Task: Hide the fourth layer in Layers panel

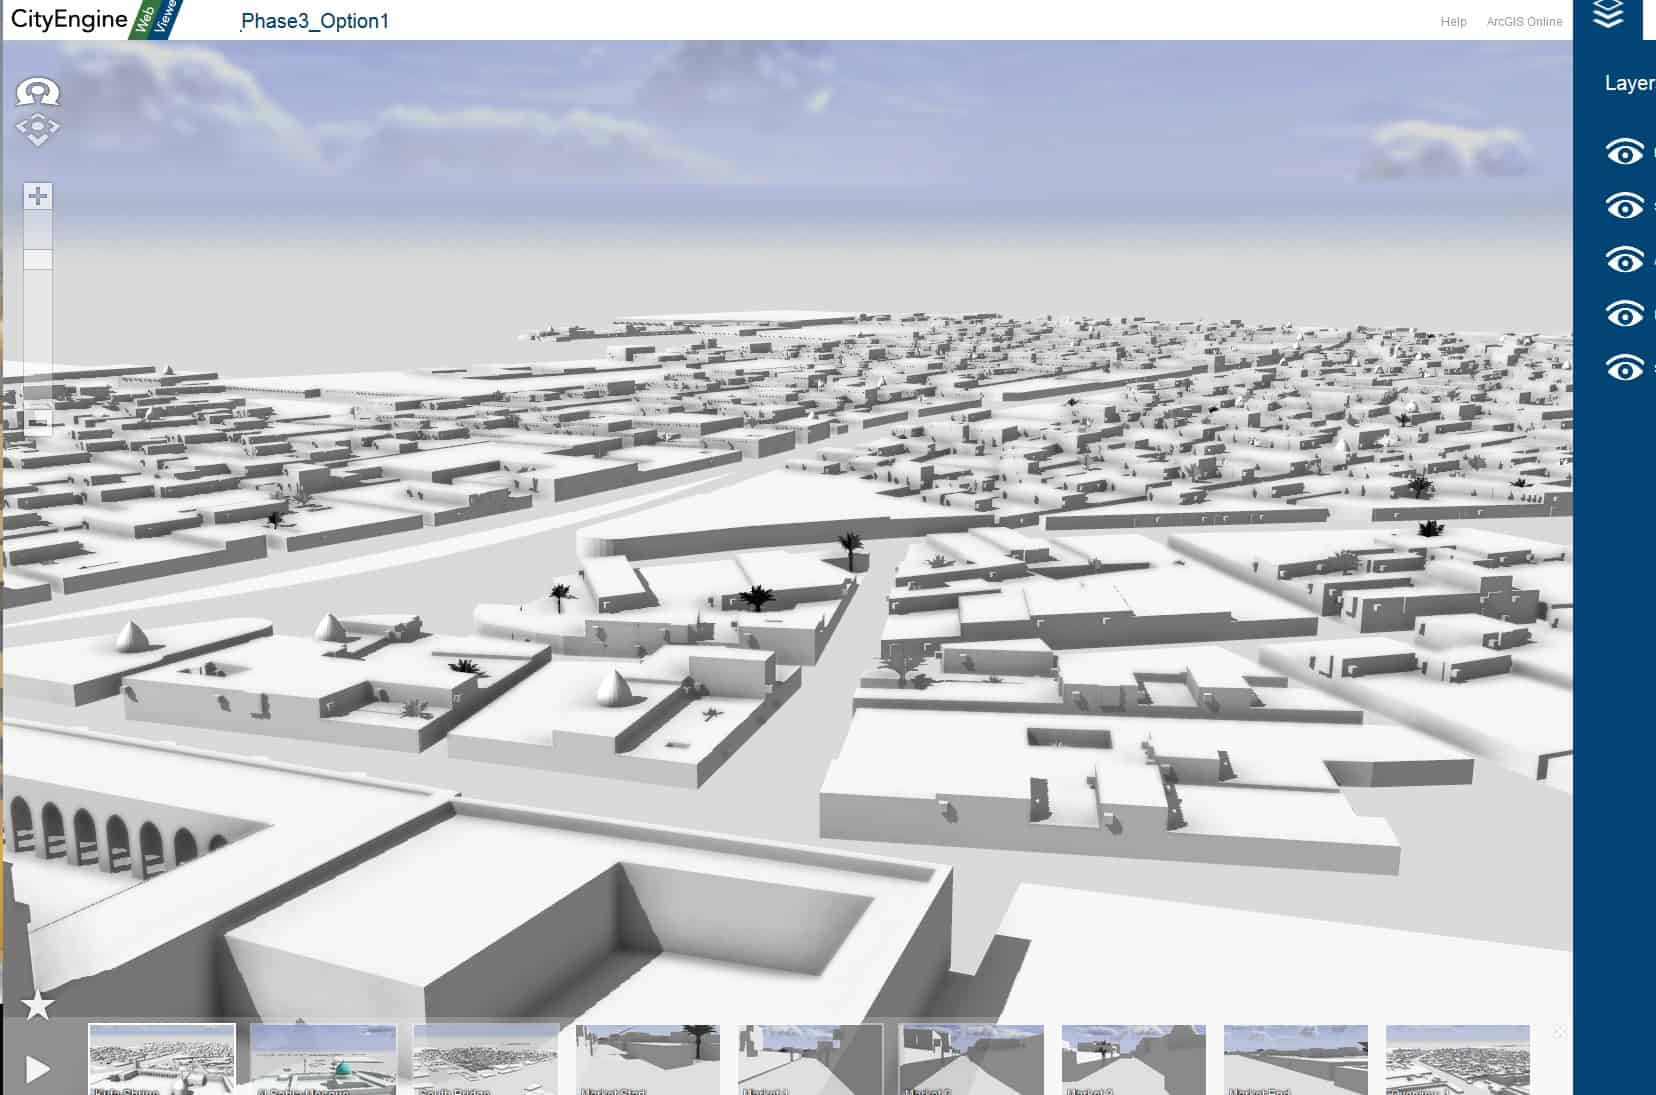Action: point(1624,314)
